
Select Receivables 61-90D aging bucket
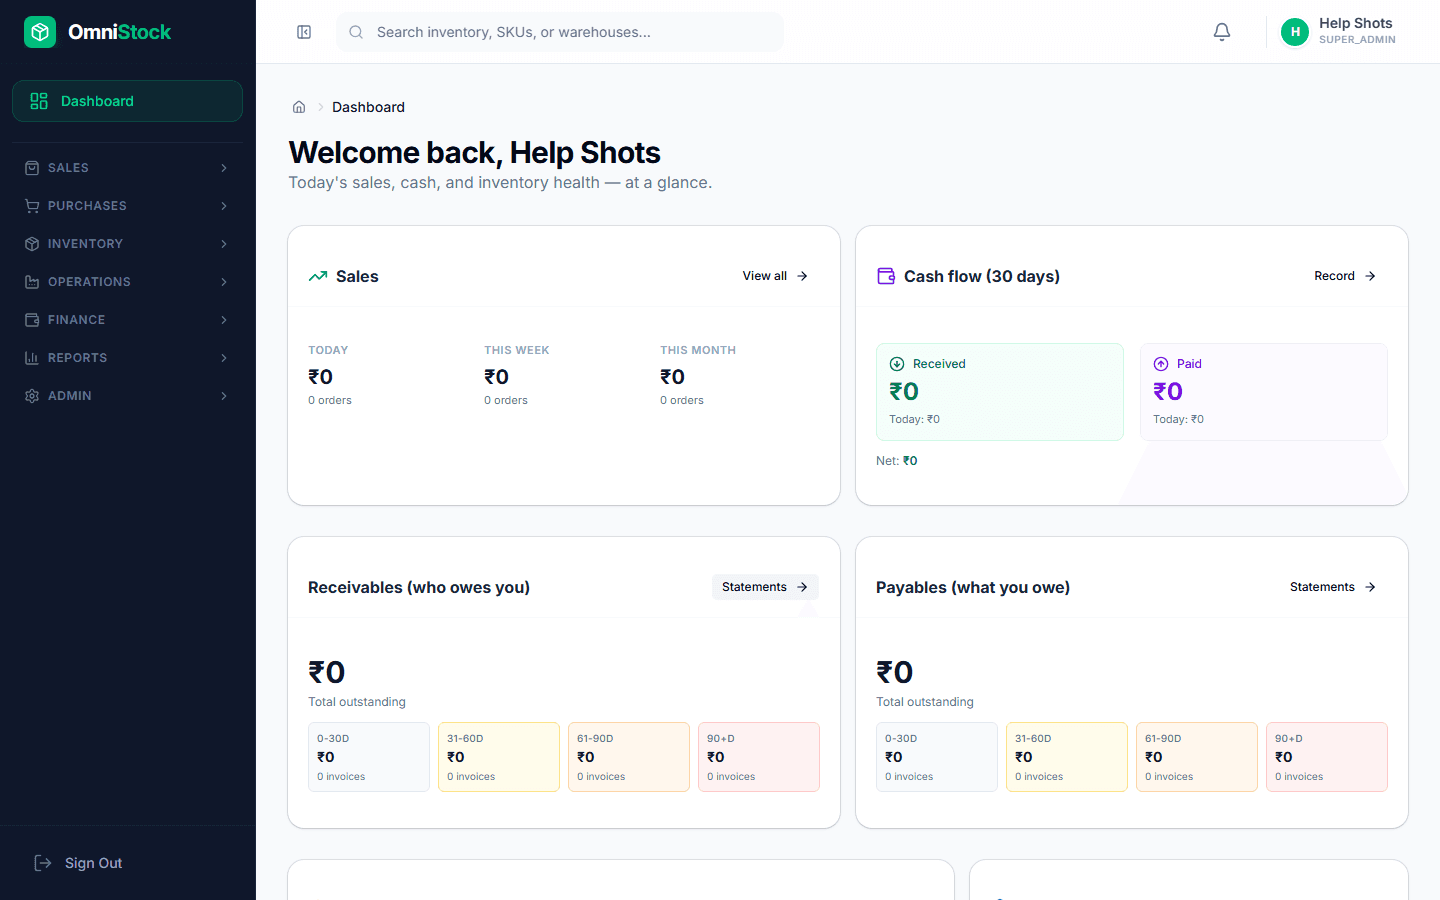(x=629, y=757)
